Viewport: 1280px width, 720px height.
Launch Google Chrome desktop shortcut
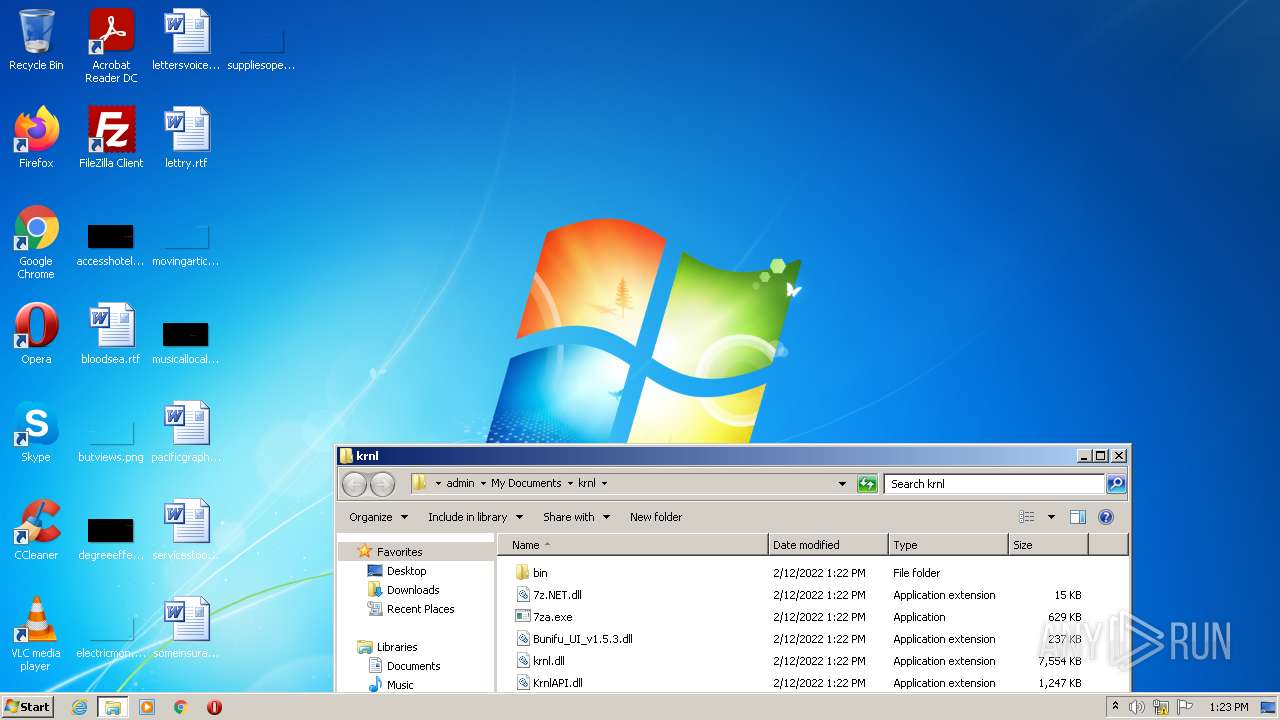pos(36,243)
